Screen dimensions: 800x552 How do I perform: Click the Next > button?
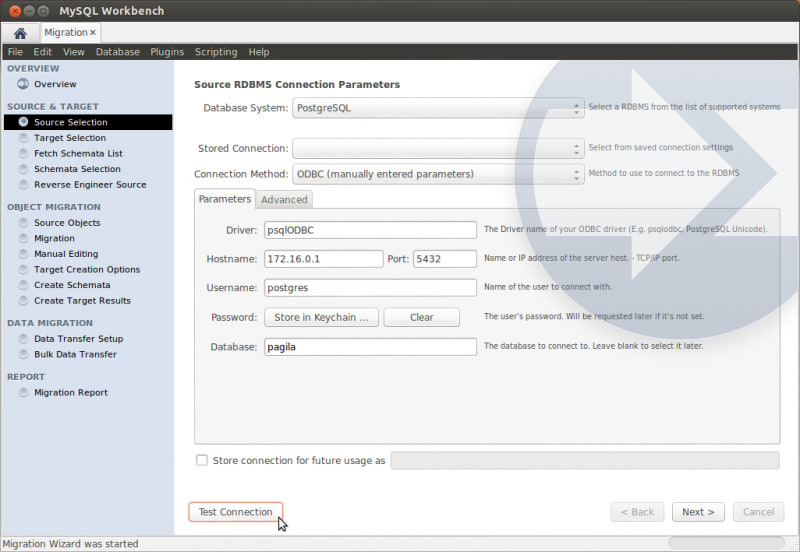(x=698, y=512)
